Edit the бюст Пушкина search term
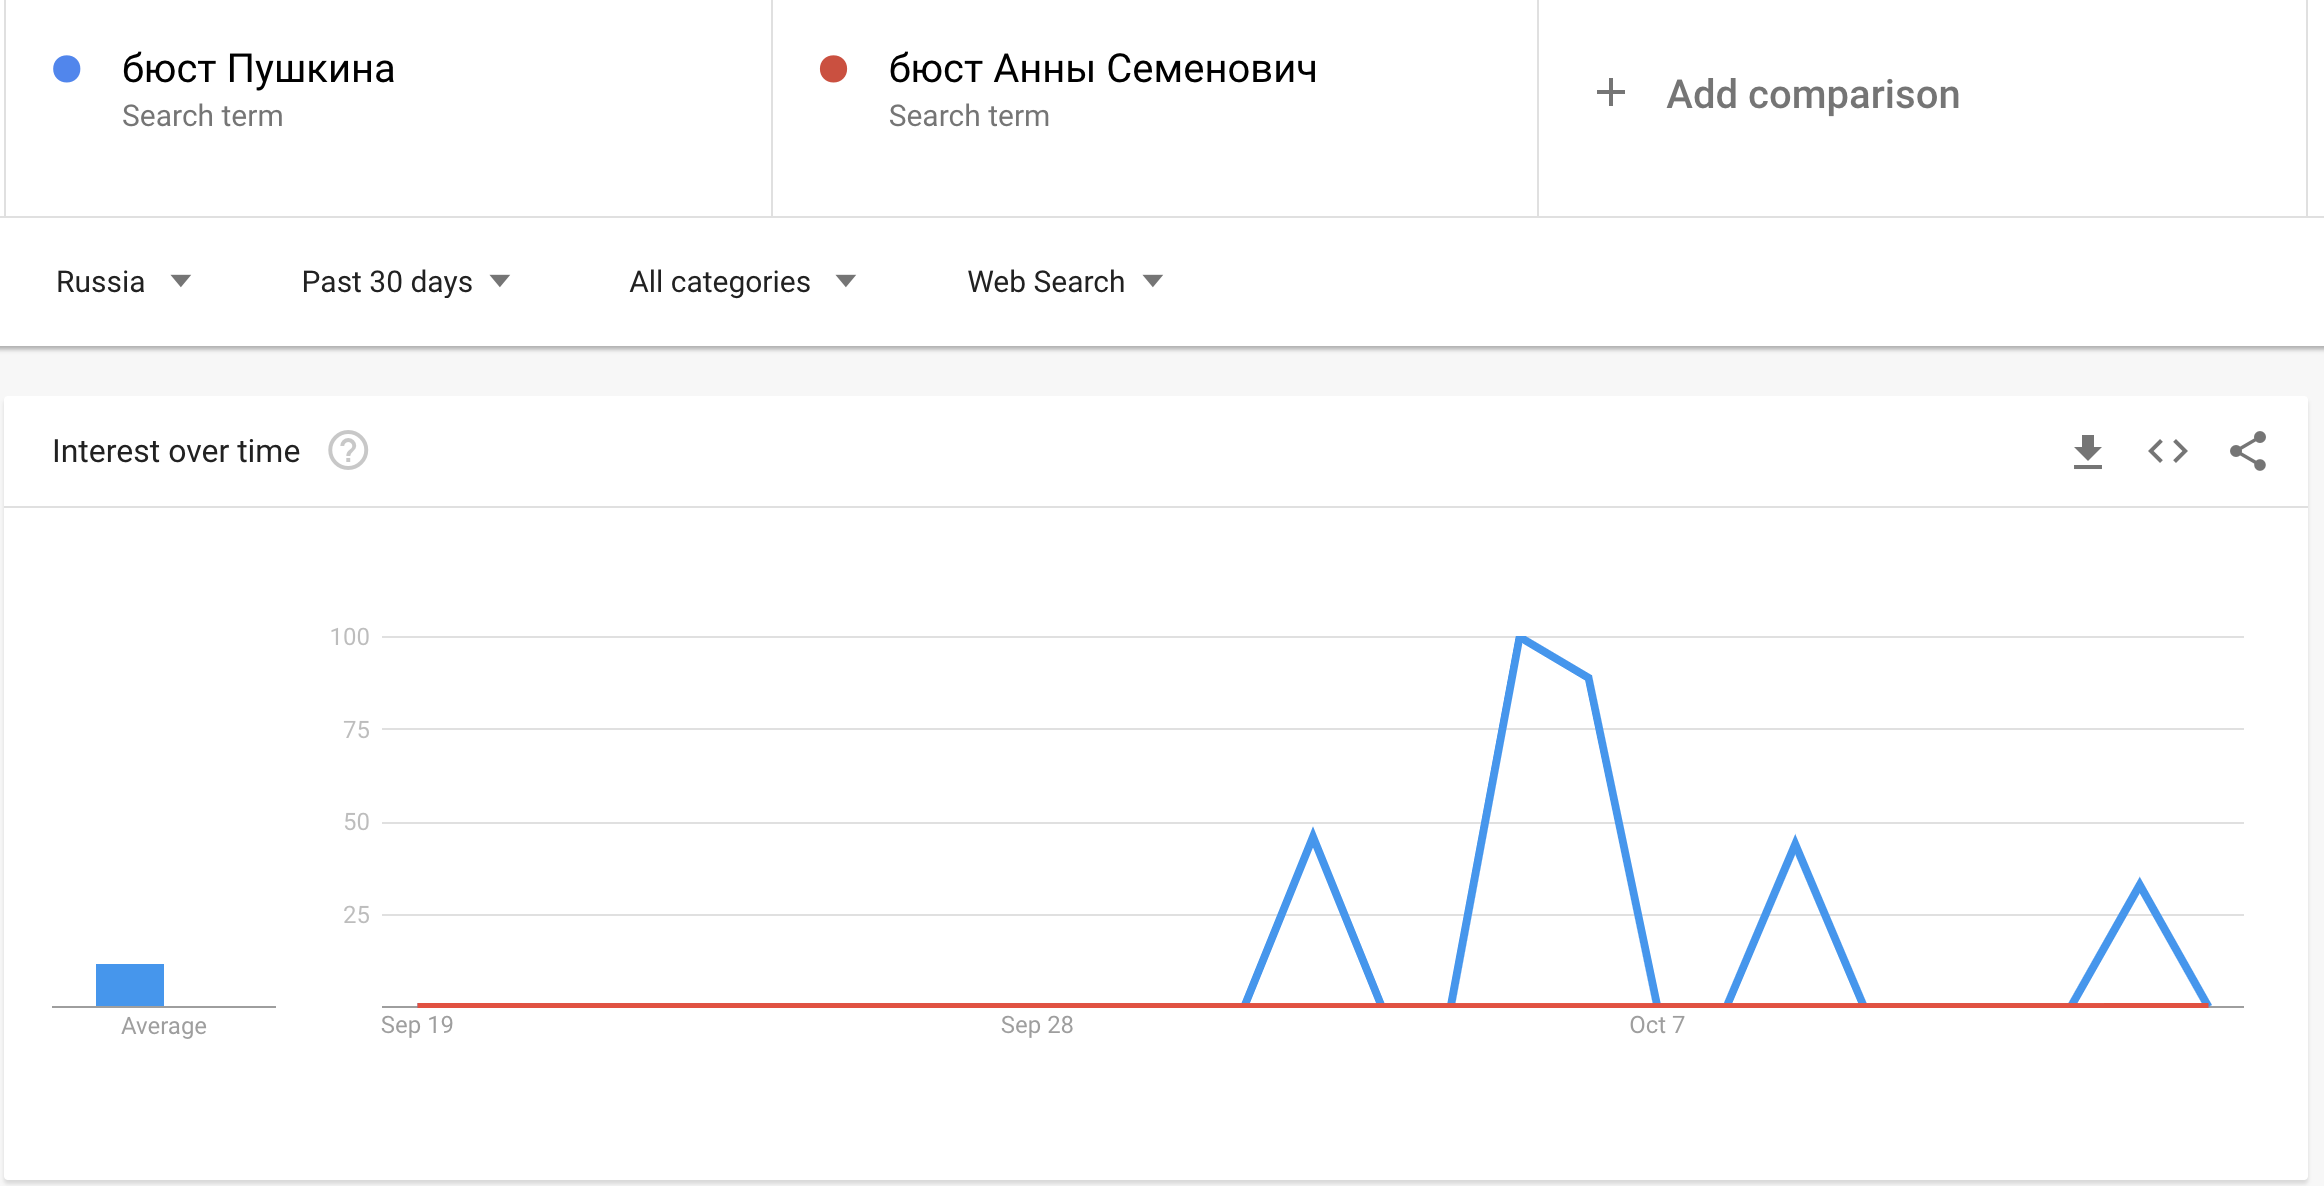 point(258,69)
